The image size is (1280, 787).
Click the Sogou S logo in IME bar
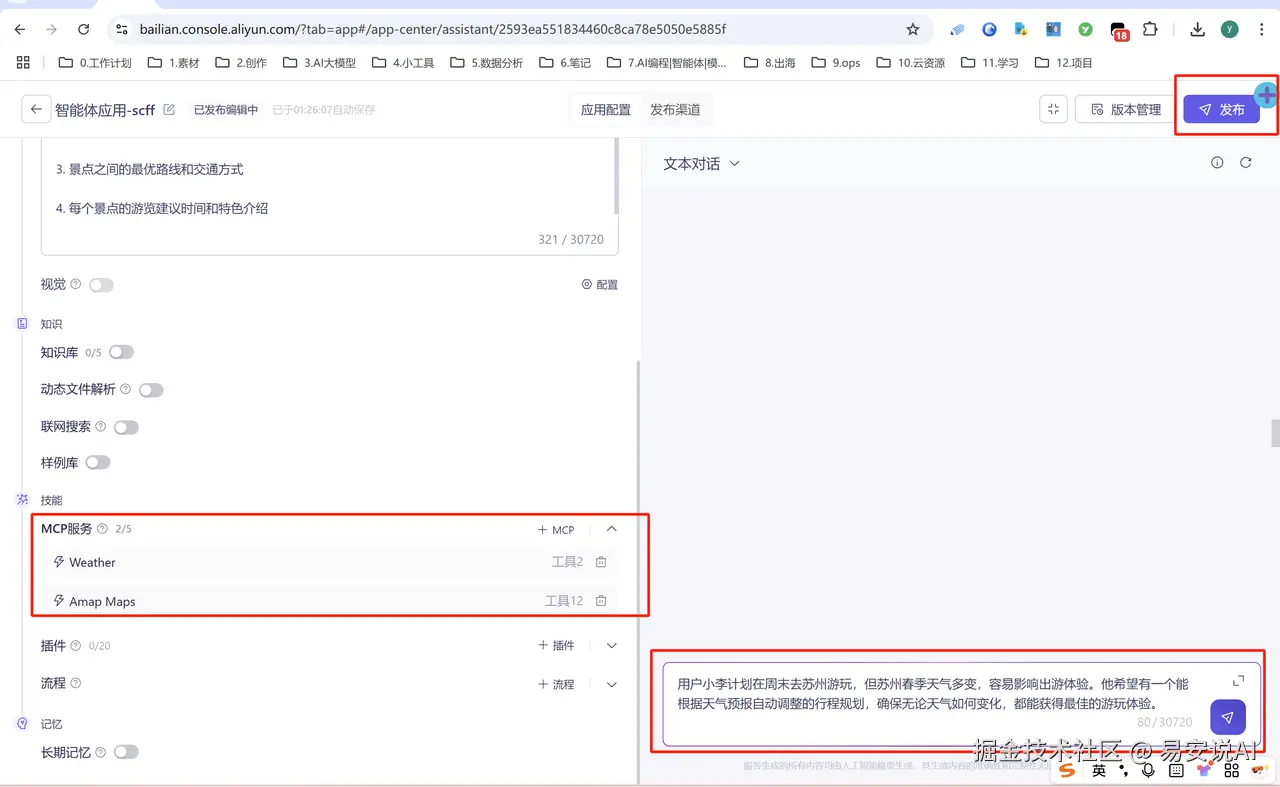point(1067,770)
